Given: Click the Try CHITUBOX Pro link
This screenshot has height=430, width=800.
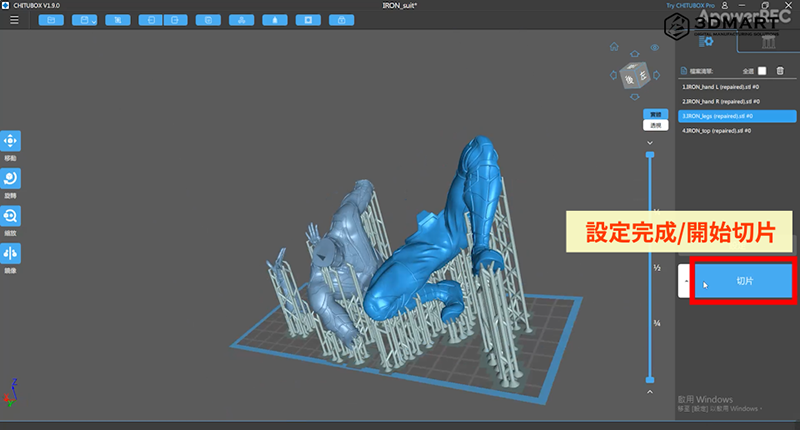Looking at the screenshot, I should [692, 5].
